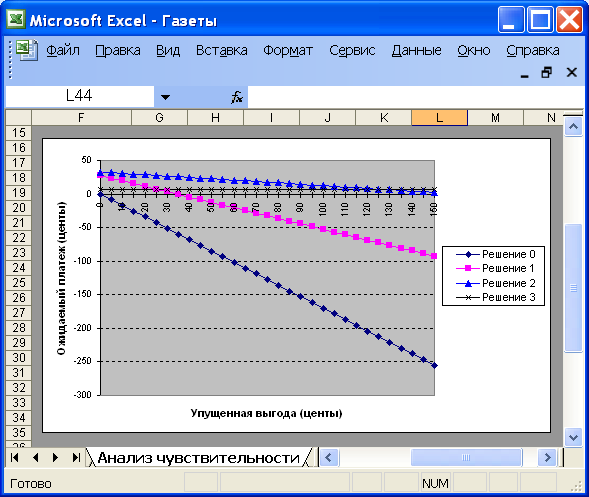Click legend entry Решение 0
The image size is (589, 497).
tap(496, 254)
